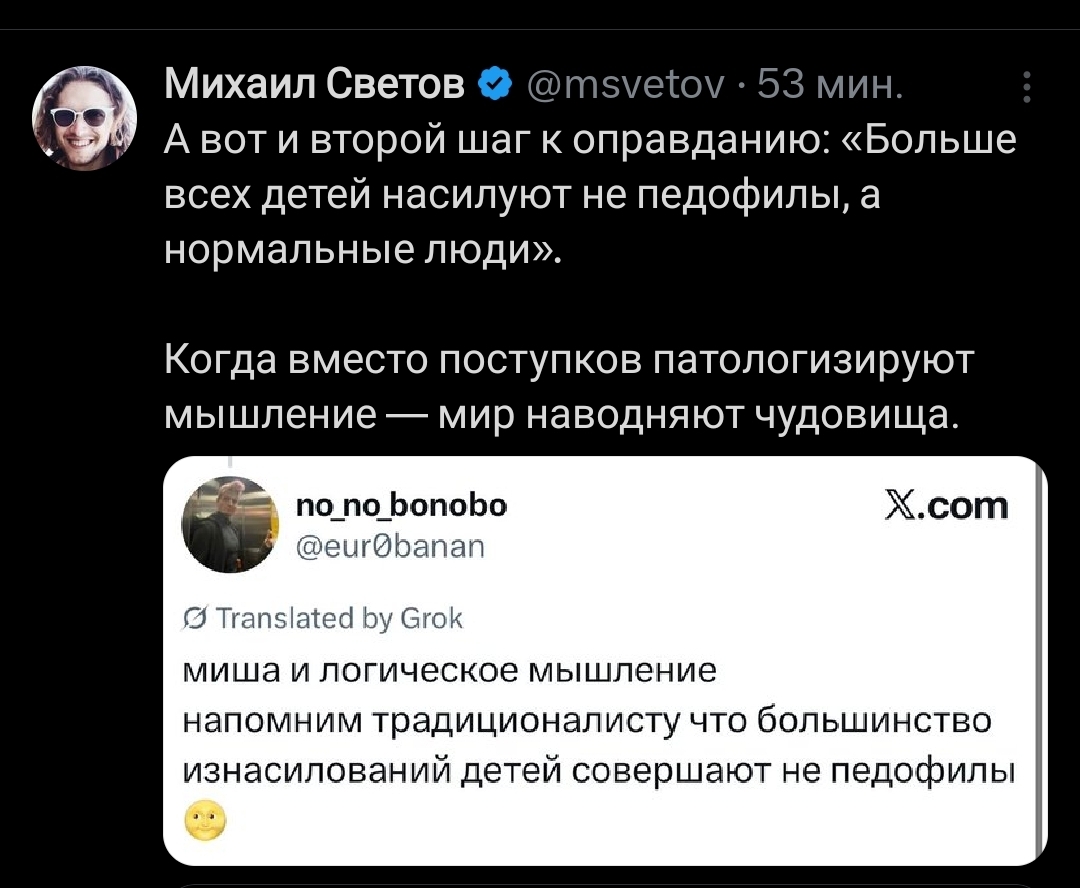Open the no_no_bonobo display name
Screen dimensions: 1080x888
pos(402,505)
